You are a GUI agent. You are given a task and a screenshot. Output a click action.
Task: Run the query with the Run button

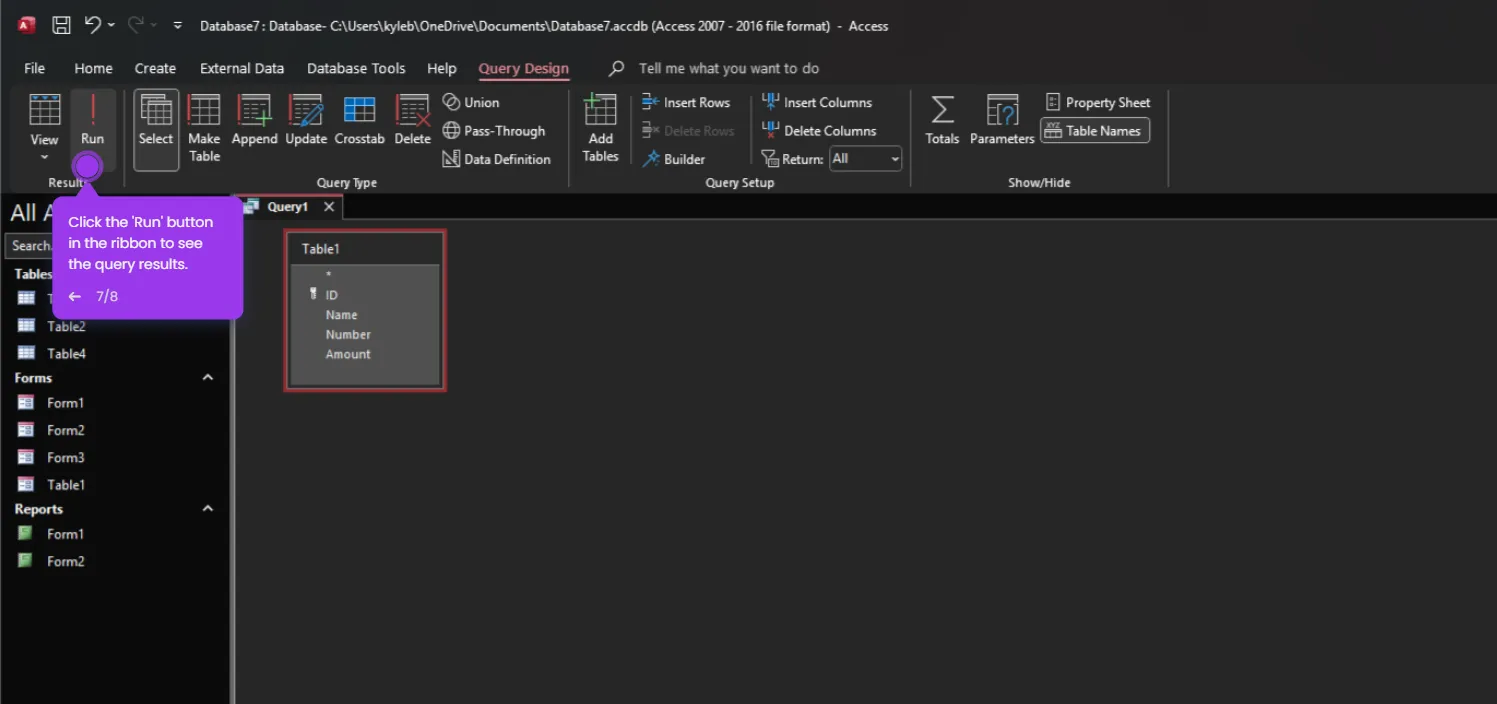[x=92, y=123]
